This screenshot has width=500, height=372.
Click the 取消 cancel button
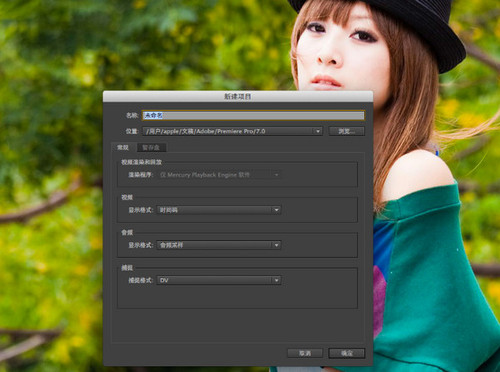[305, 353]
